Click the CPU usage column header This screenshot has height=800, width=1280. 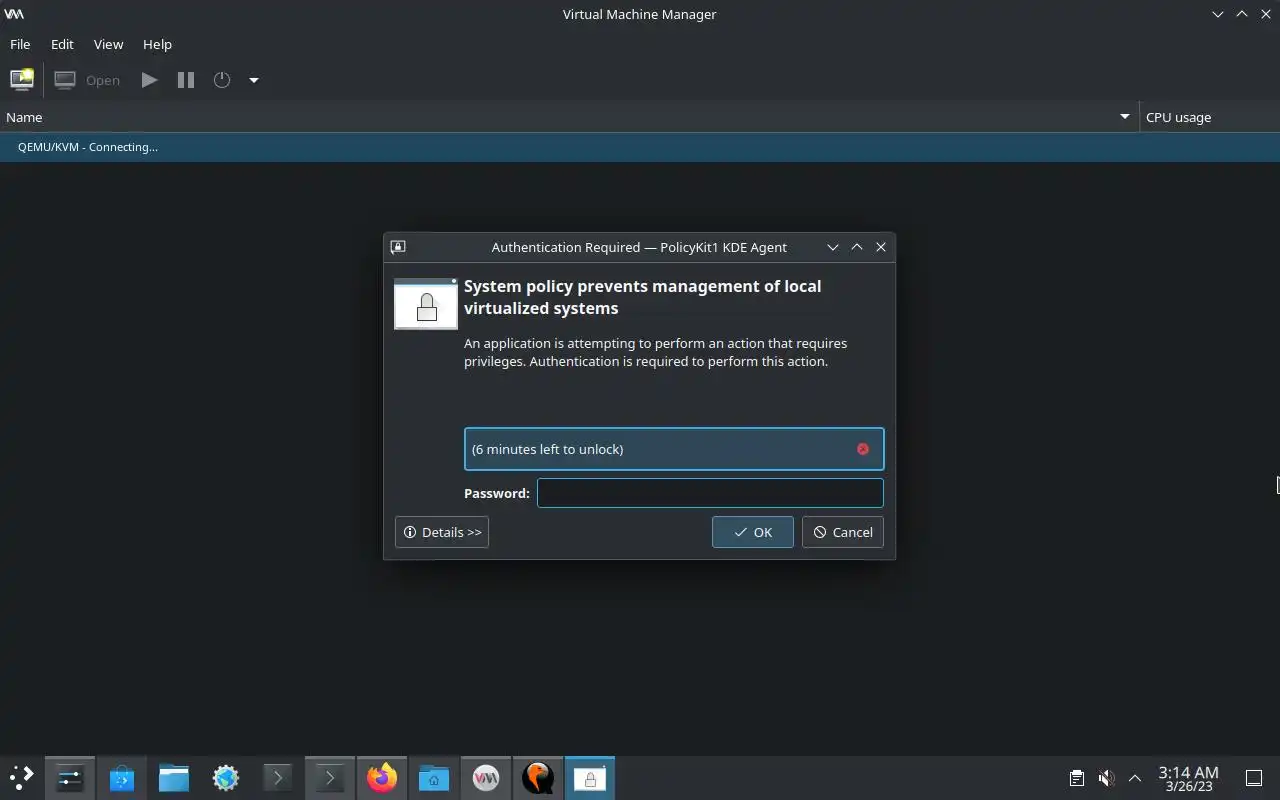1210,117
